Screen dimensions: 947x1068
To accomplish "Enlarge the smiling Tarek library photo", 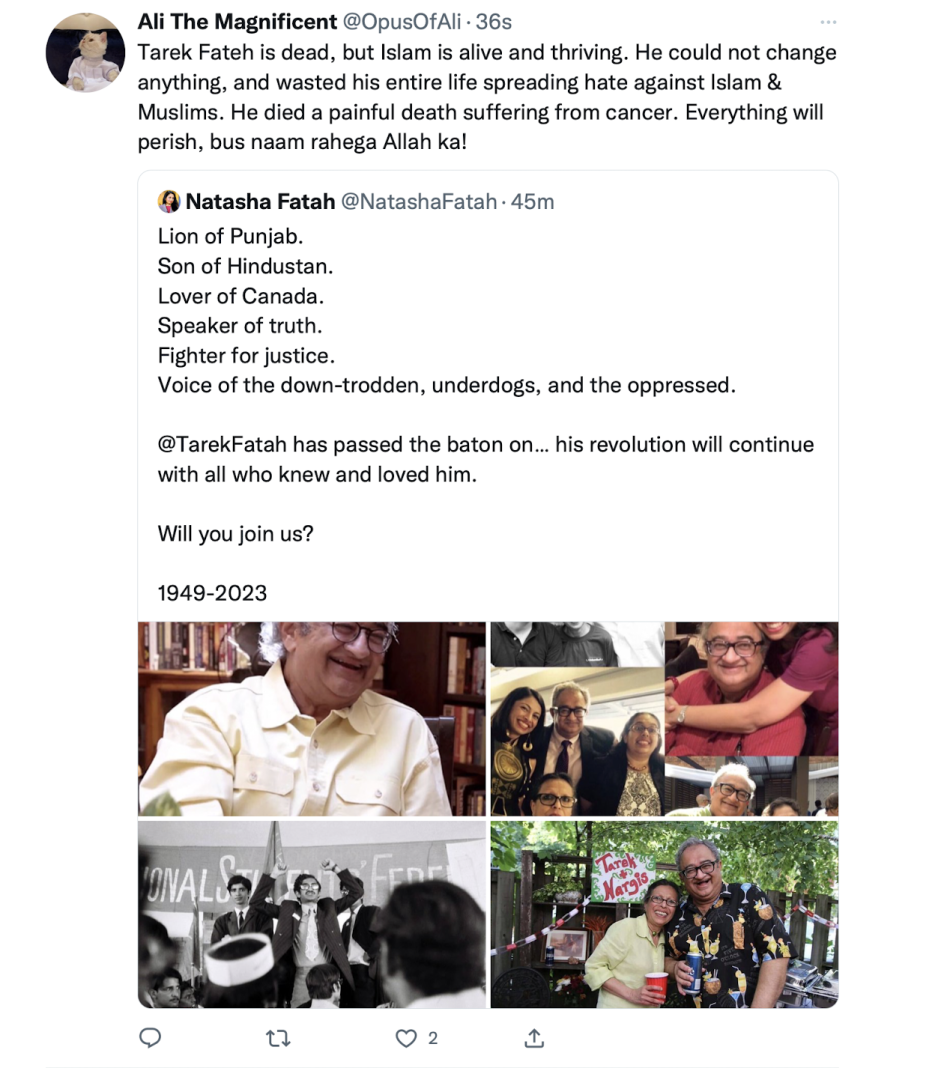I will point(311,716).
